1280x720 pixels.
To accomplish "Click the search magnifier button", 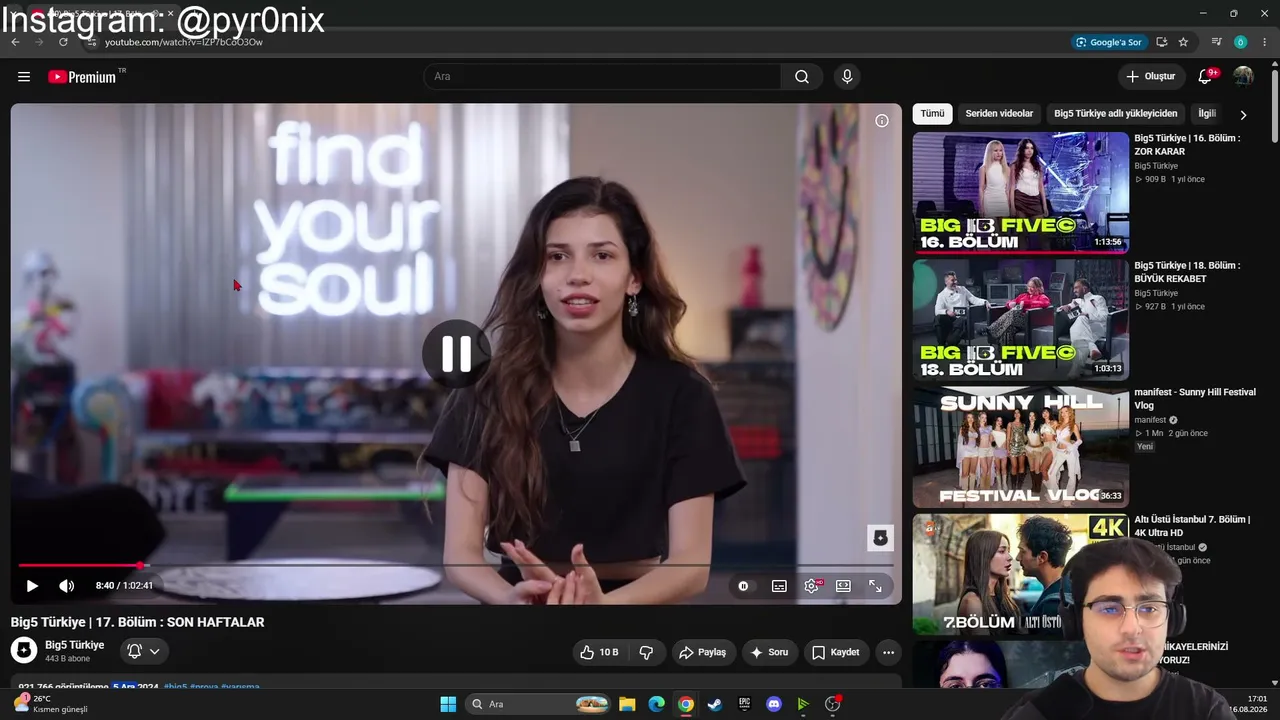I will (802, 77).
